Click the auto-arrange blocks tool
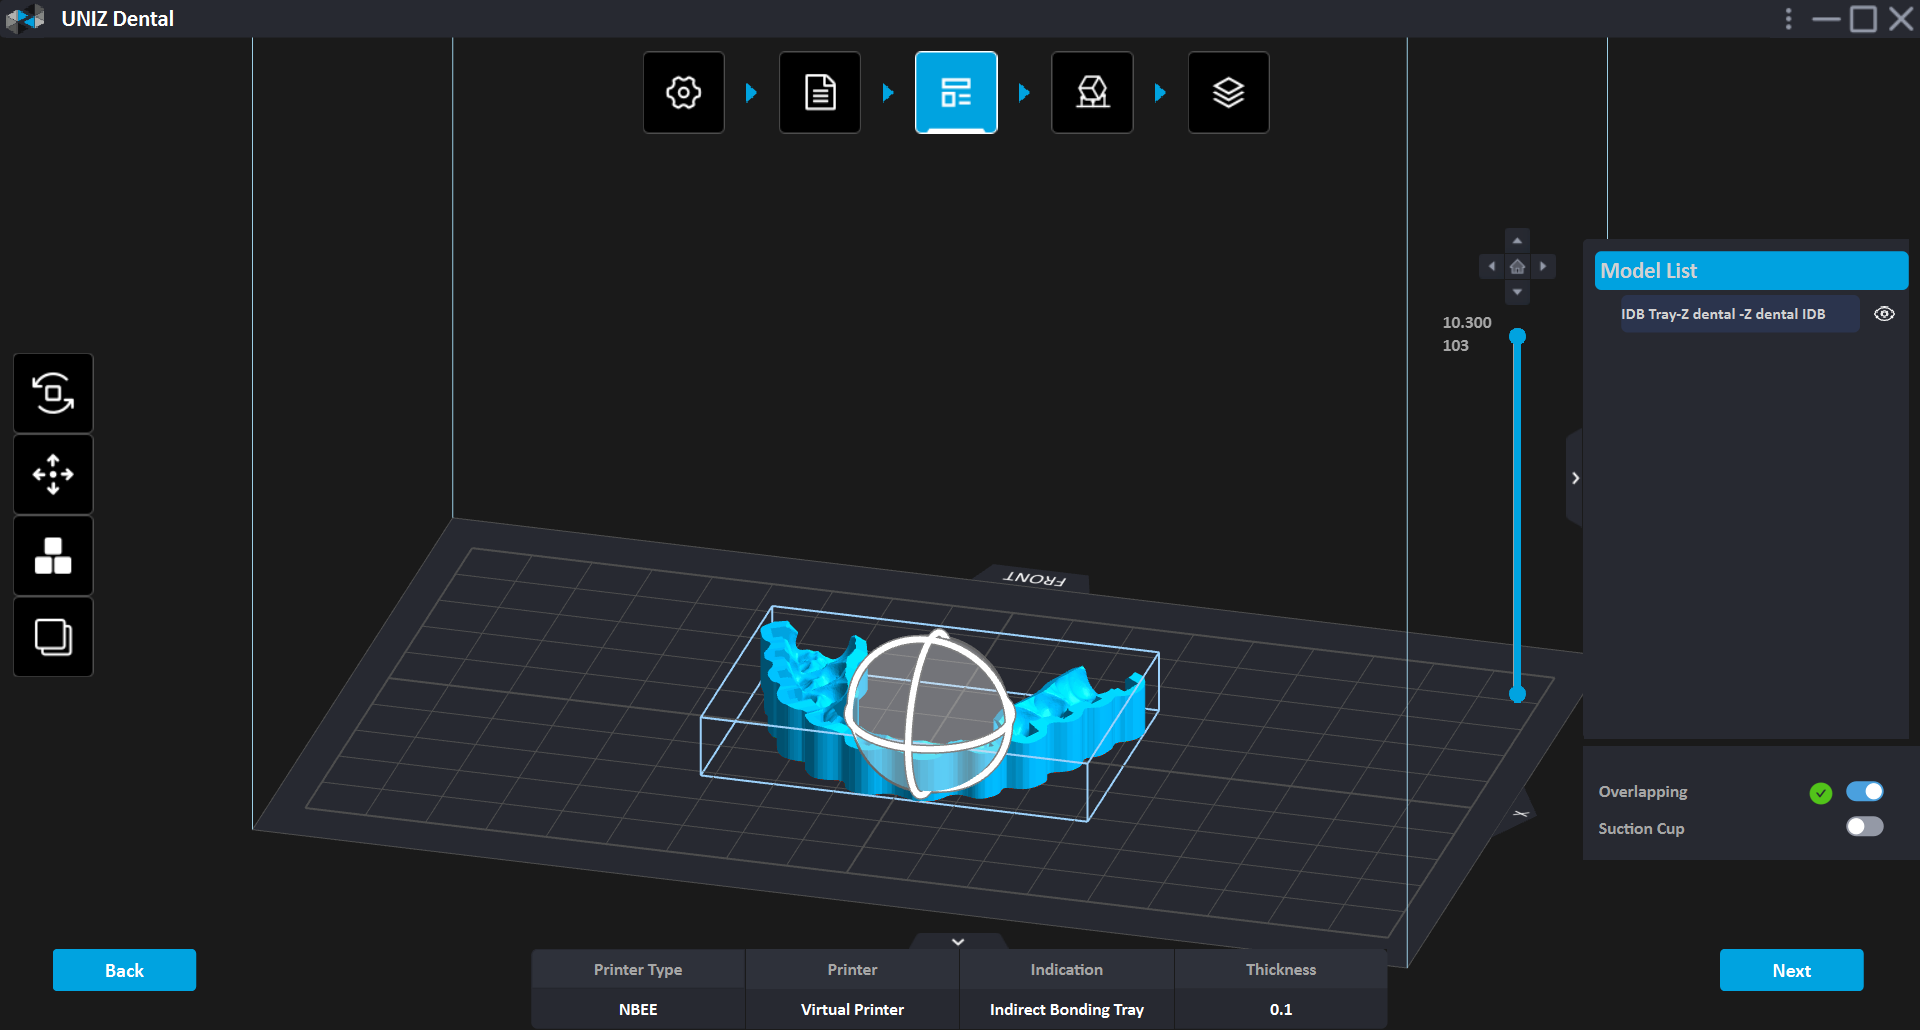Image resolution: width=1920 pixels, height=1030 pixels. coord(53,556)
